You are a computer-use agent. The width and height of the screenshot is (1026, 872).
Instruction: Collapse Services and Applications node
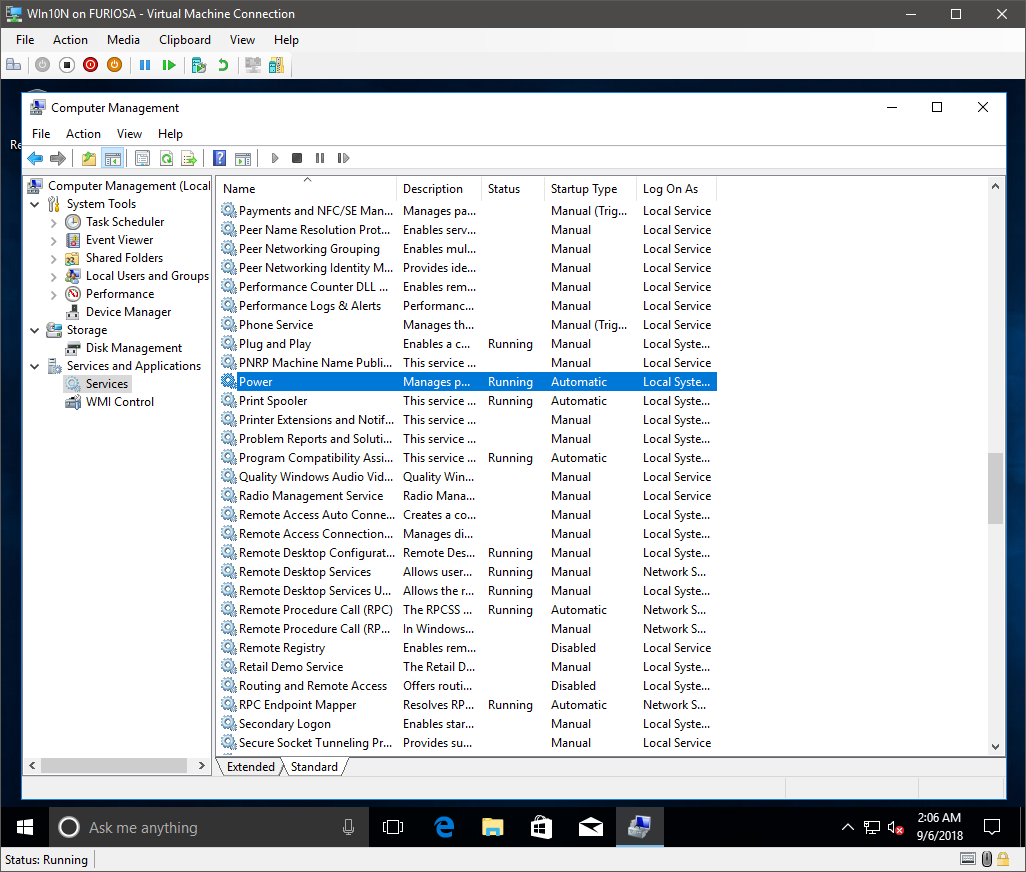pos(35,366)
